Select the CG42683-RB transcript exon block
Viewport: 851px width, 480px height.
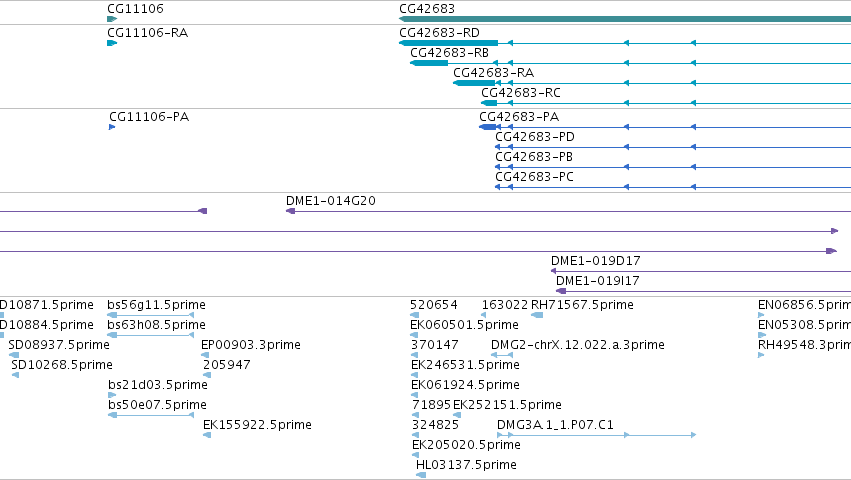(429, 63)
